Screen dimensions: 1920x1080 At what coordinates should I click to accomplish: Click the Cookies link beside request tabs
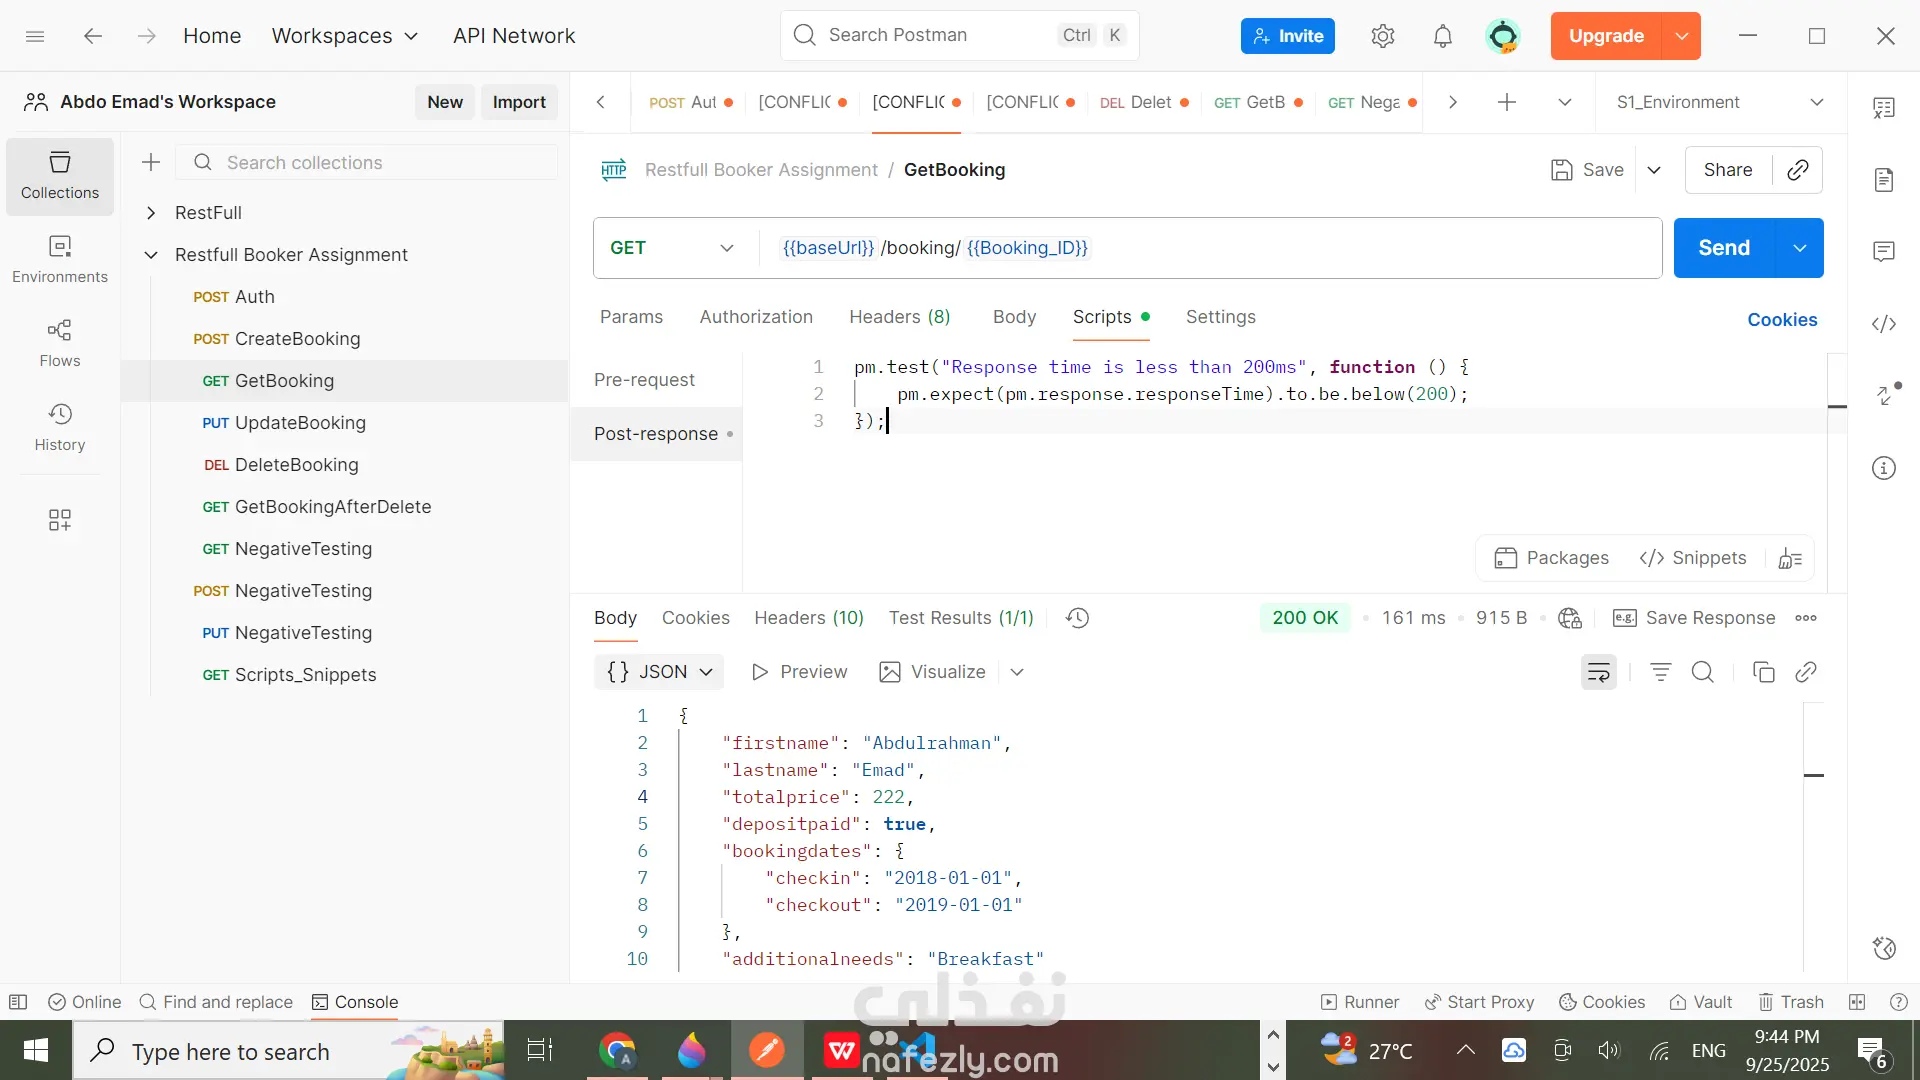pyautogui.click(x=1782, y=320)
